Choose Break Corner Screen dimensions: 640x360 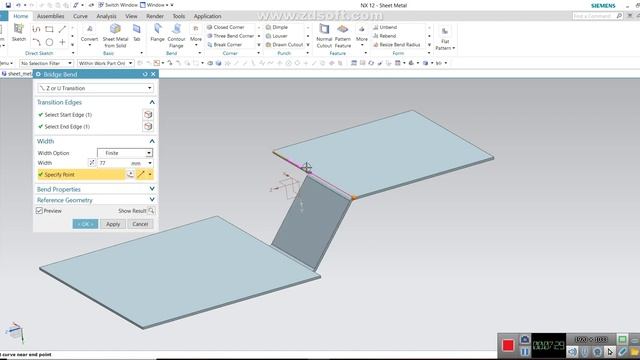coord(224,44)
